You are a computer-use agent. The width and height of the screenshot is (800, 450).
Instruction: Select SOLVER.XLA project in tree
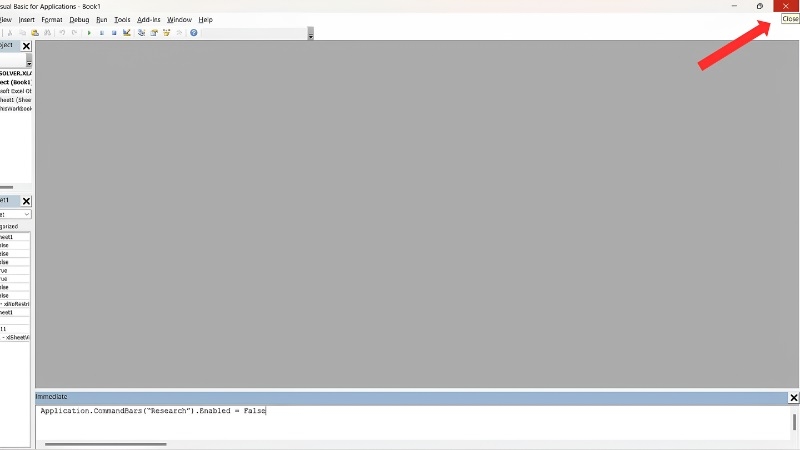(x=16, y=73)
